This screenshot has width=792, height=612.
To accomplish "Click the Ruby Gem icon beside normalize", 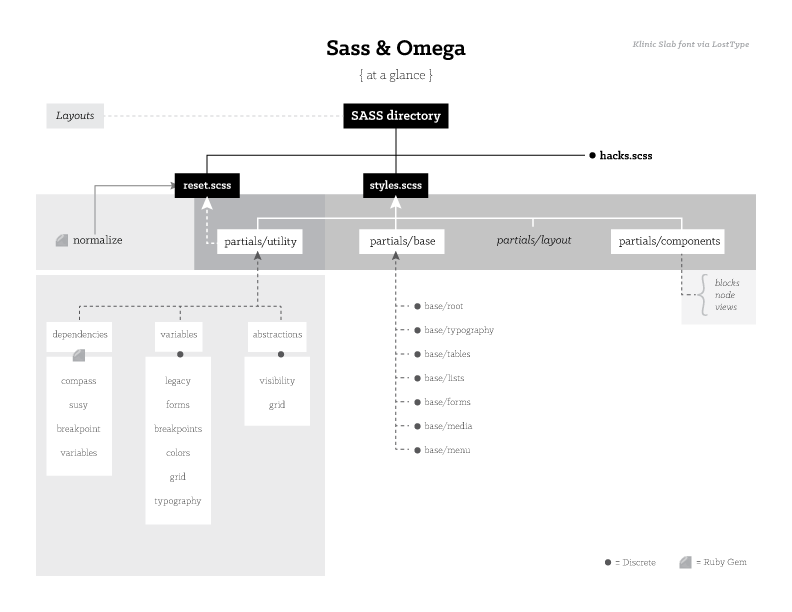I will tap(62, 240).
